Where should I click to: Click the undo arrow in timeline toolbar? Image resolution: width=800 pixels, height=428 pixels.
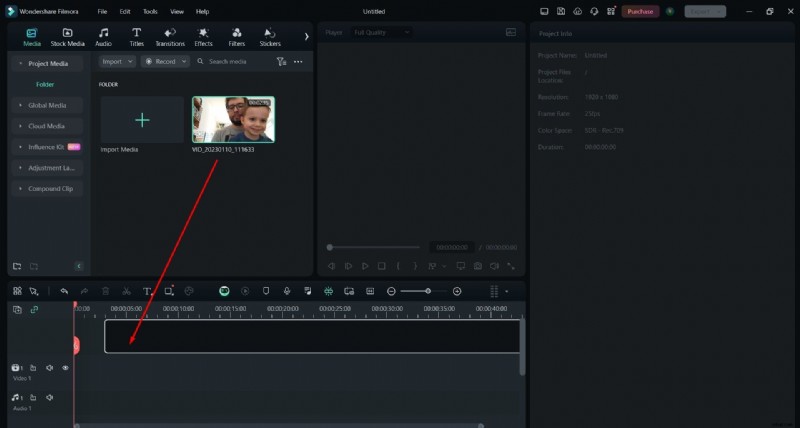(64, 291)
